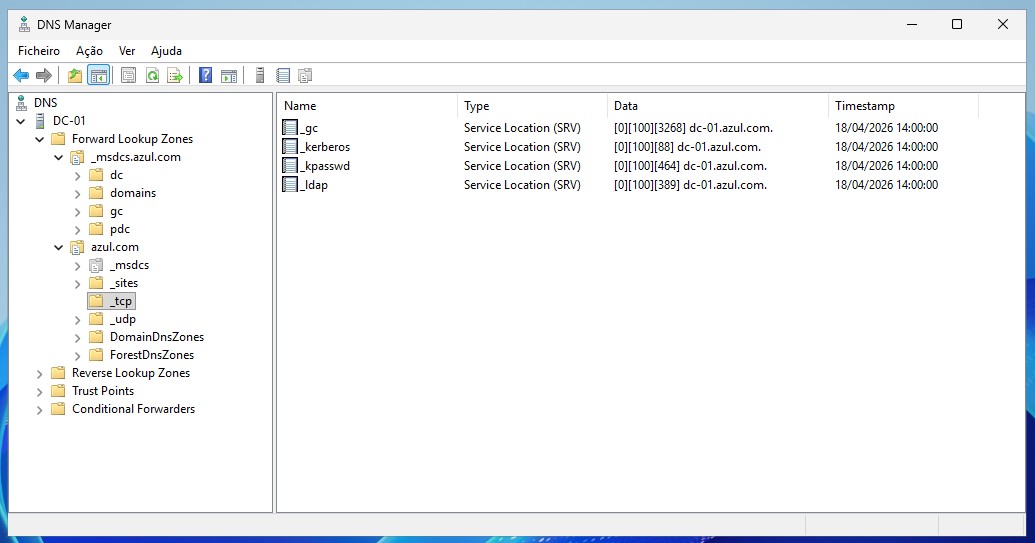Select the DNS root node in tree
This screenshot has width=1035, height=543.
point(46,102)
